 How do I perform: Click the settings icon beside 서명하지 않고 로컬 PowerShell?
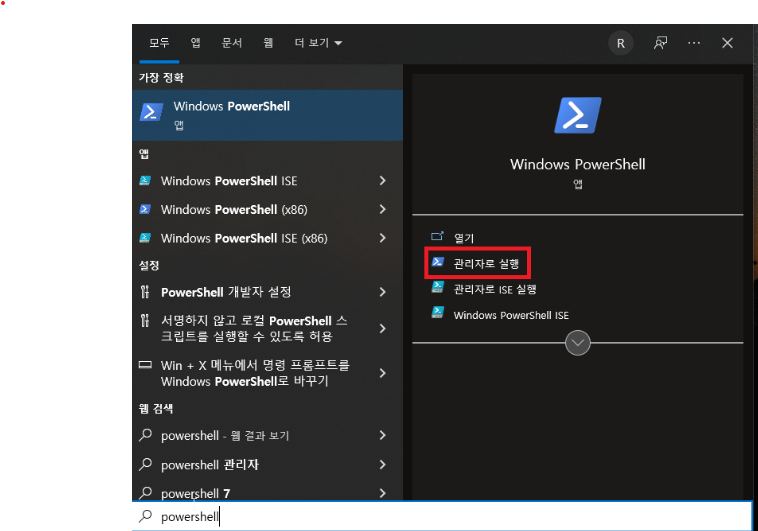145,320
